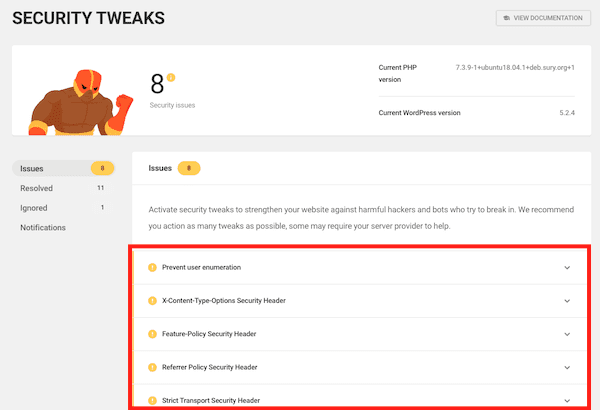The width and height of the screenshot is (600, 410).
Task: Click the warning icon beside Prevent user enumeration
Action: (152, 267)
